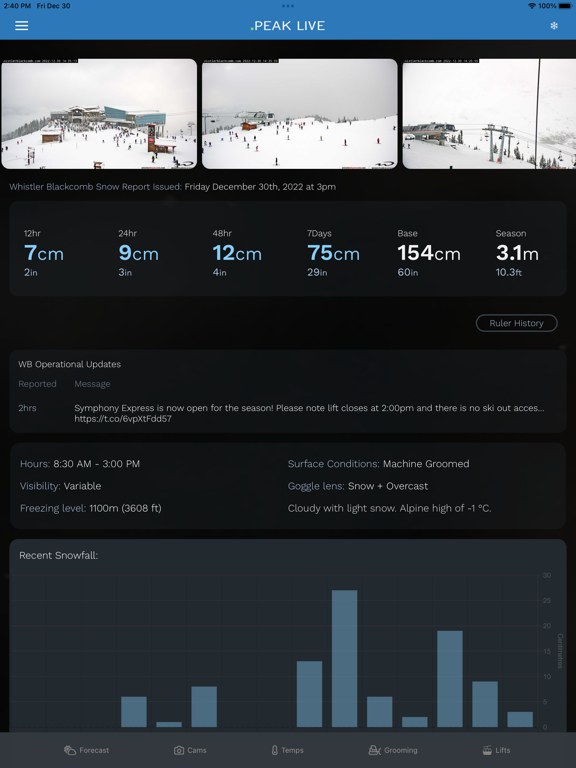Viewport: 576px width, 768px height.
Task: Tap the 2hrs reported time
Action: coord(27,408)
